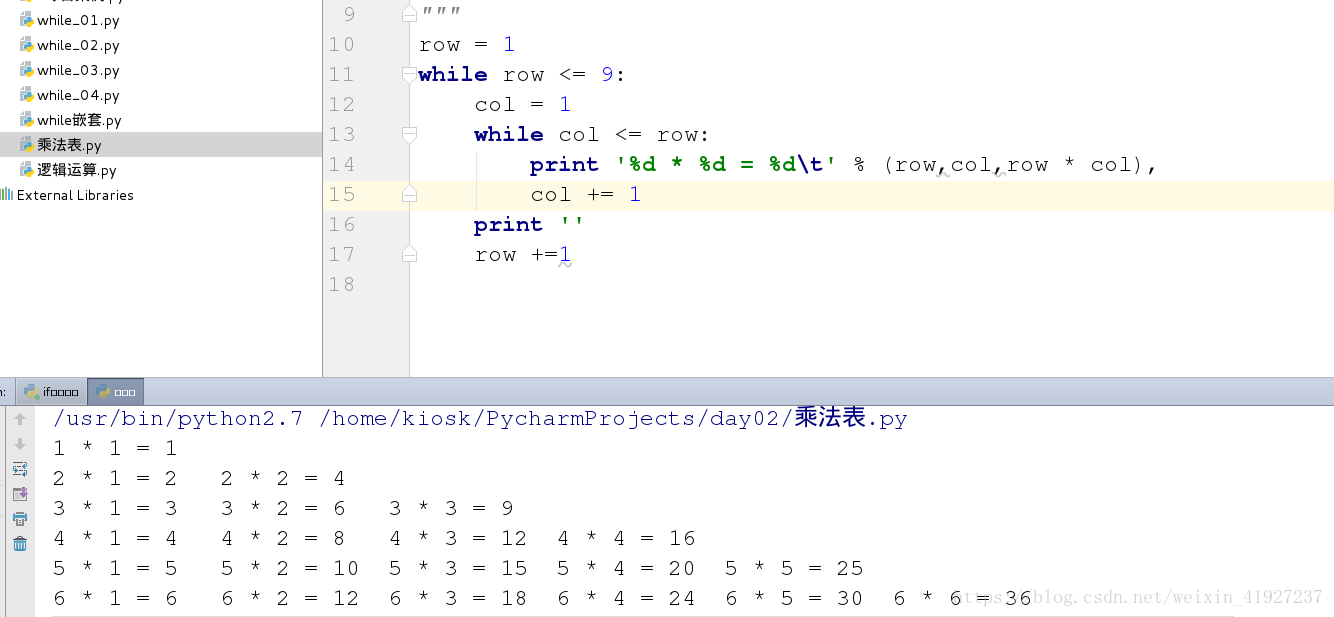Expand the folded region marker at line 15
This screenshot has width=1334, height=617.
click(x=408, y=194)
